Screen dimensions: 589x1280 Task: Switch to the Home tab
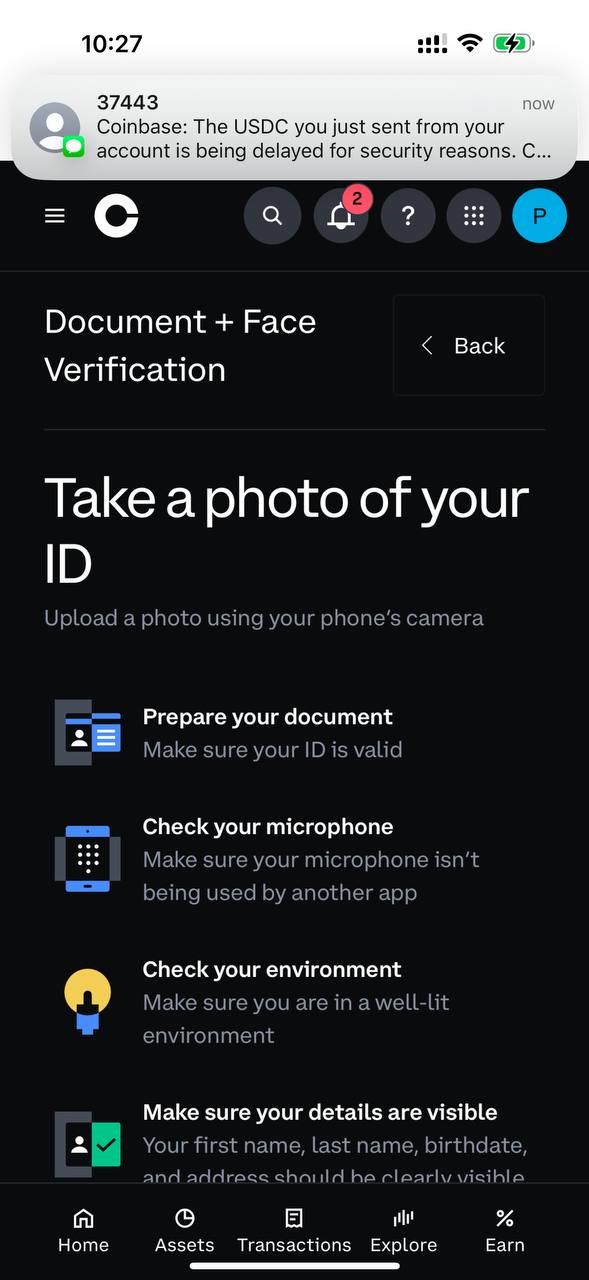[83, 1231]
